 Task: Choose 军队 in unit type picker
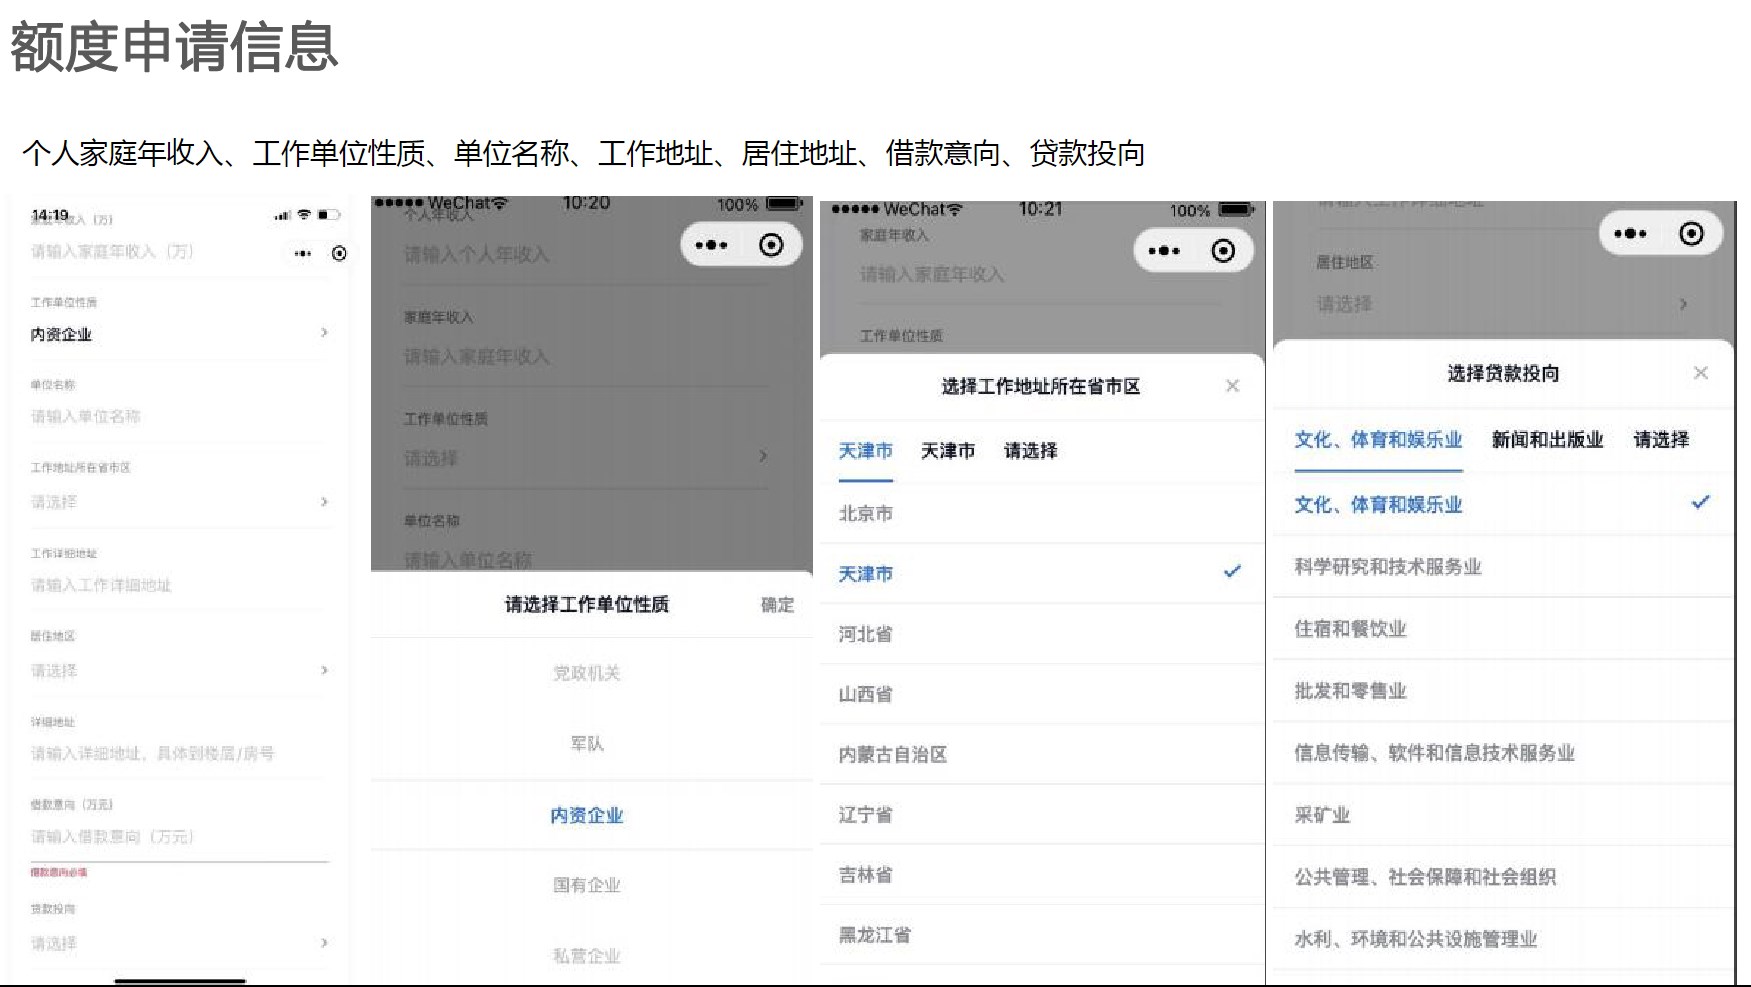(x=587, y=744)
